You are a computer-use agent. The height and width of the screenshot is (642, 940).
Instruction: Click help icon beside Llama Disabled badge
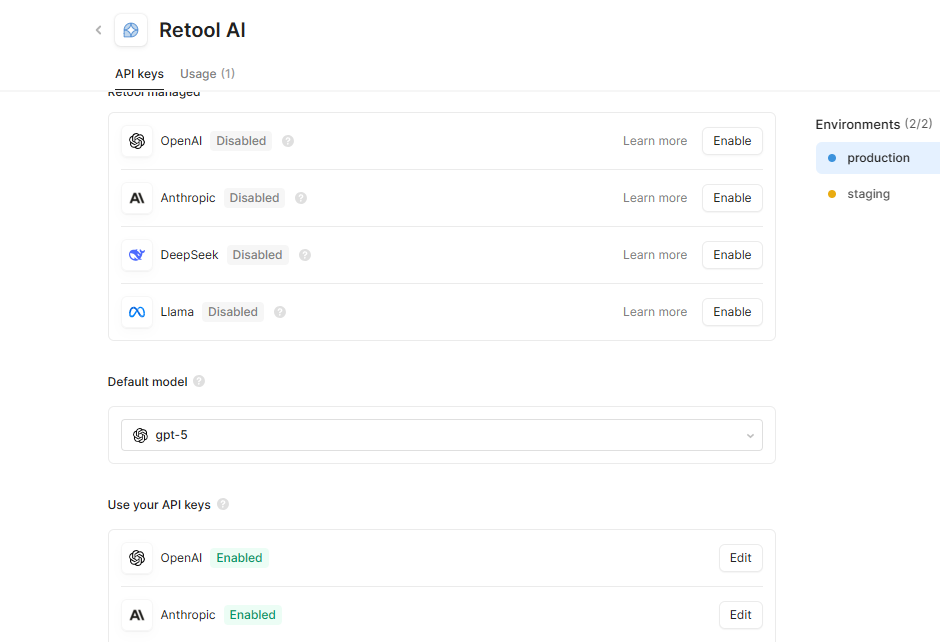pos(280,312)
